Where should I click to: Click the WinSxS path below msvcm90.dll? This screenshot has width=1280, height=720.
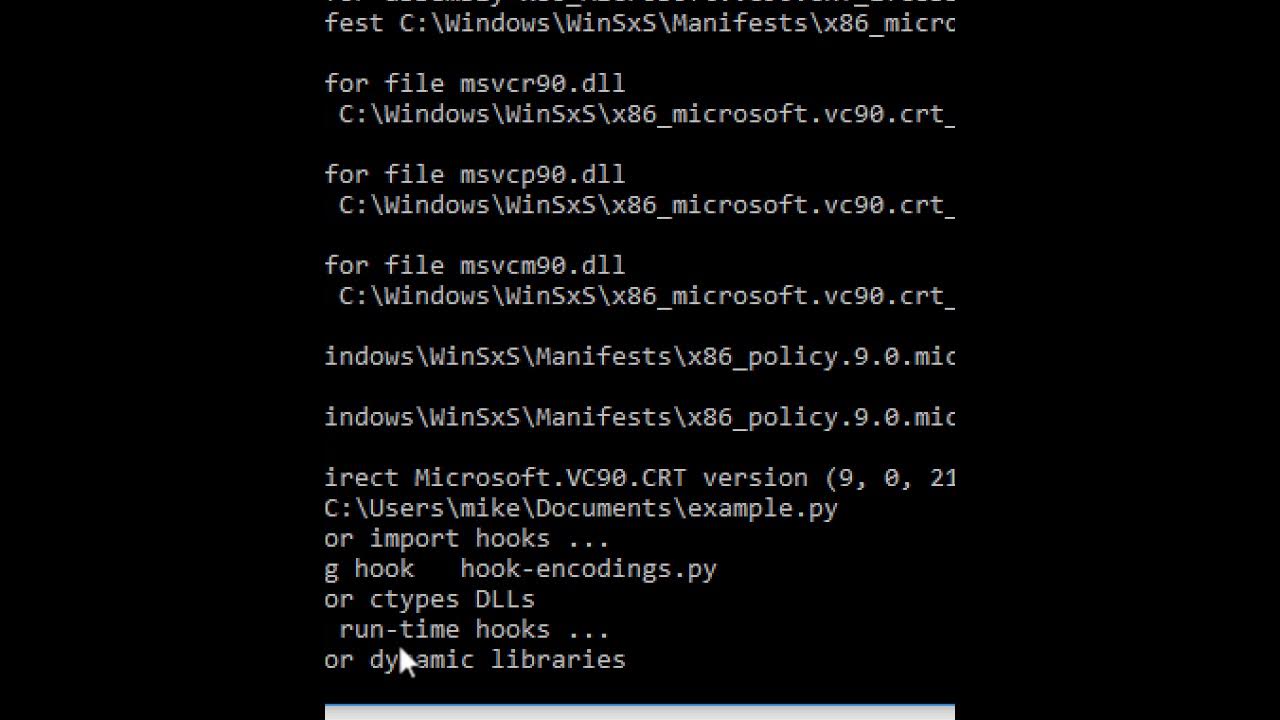pyautogui.click(x=646, y=296)
